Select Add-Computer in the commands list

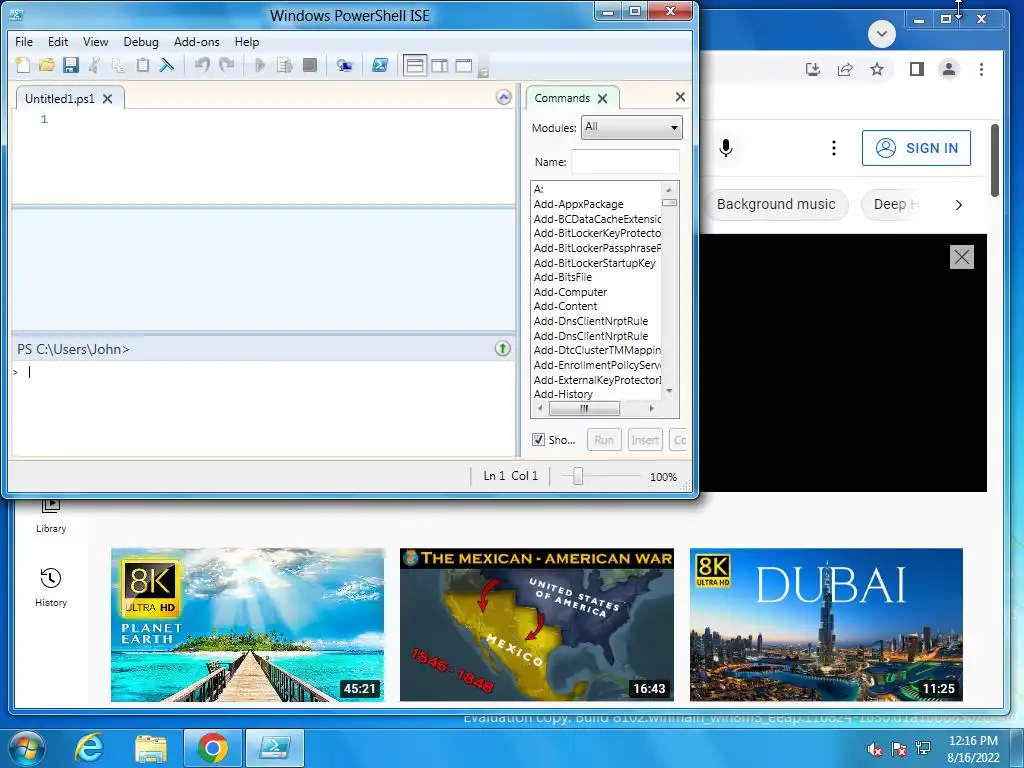(570, 292)
